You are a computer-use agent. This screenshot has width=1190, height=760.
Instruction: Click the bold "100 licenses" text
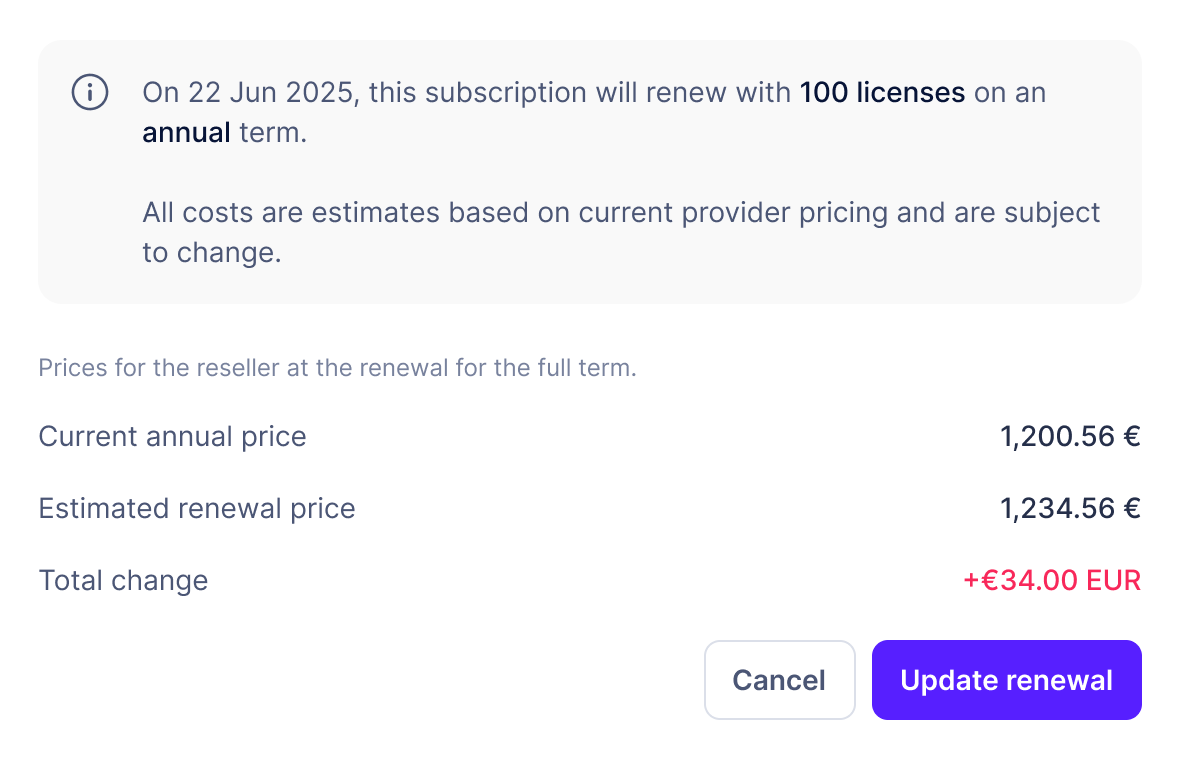[882, 93]
